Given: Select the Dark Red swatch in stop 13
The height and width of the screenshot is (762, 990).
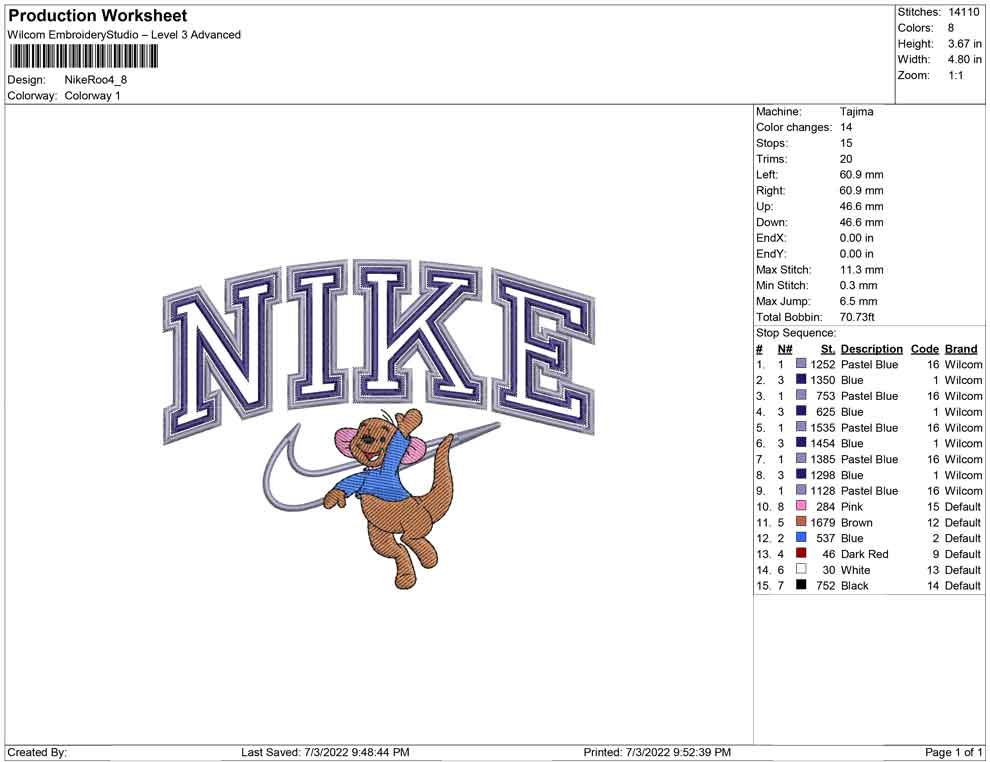Looking at the screenshot, I should coord(801,553).
